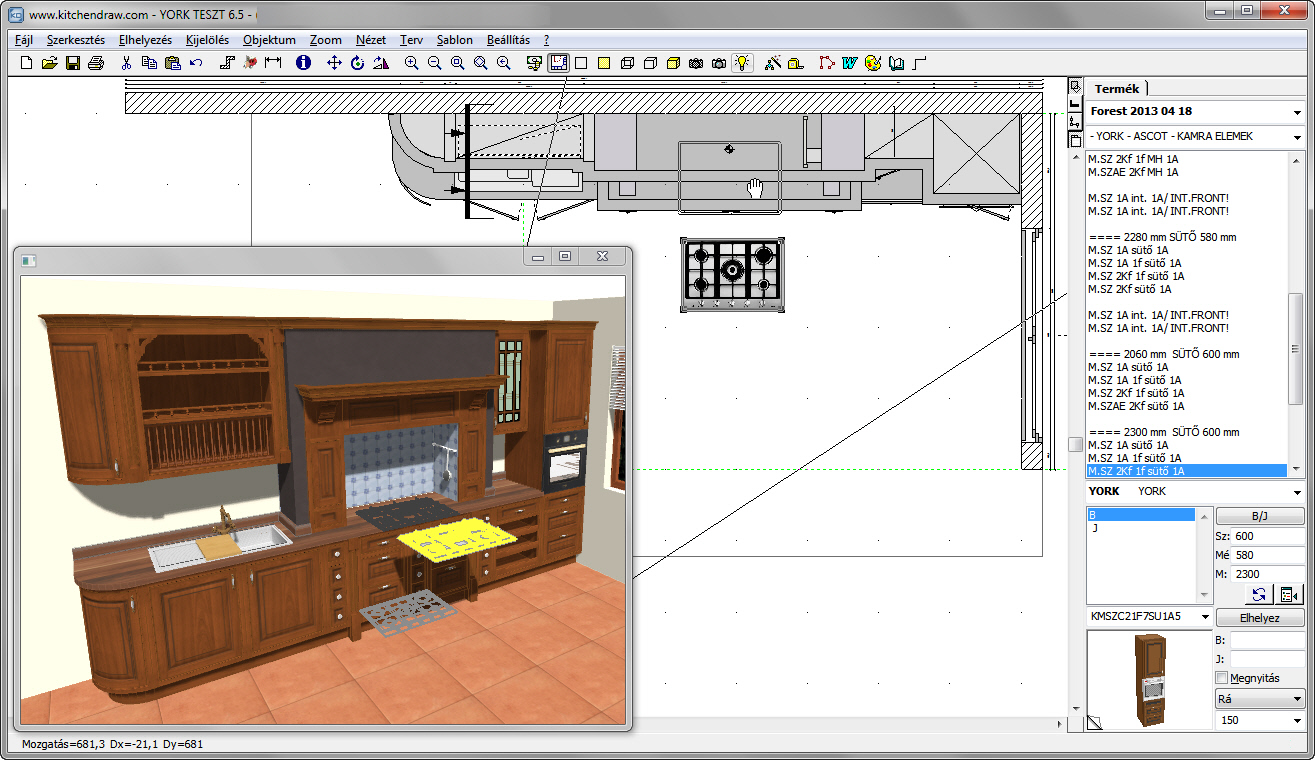This screenshot has height=760, width=1315.
Task: Open the KMSZC21F7SU1A5 code dropdown
Action: [x=1205, y=617]
